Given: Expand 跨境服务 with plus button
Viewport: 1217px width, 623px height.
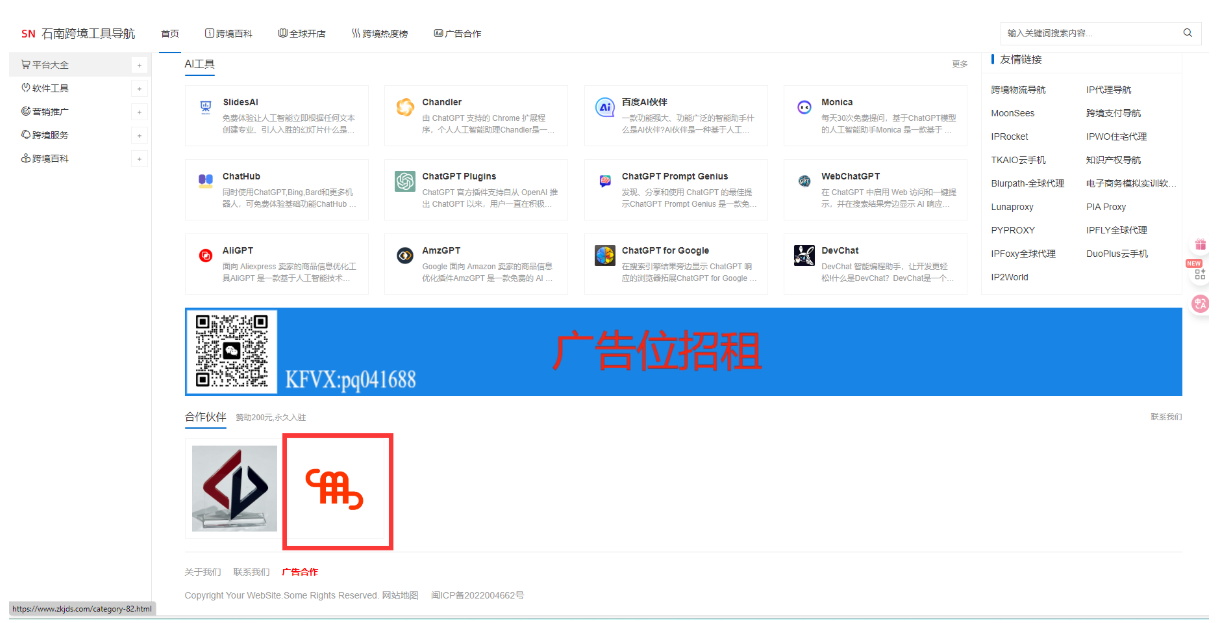Looking at the screenshot, I should (x=139, y=135).
